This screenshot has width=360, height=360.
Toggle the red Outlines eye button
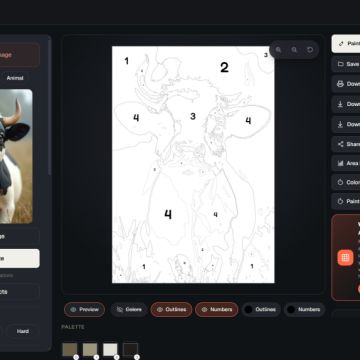coord(171,309)
